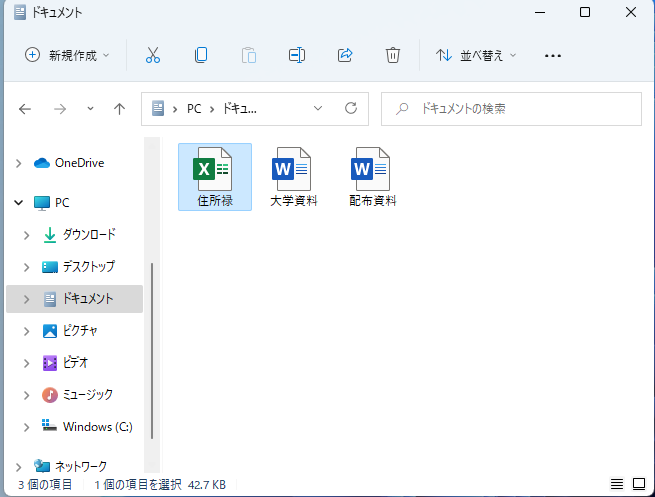Expand the OneDrive tree node
The height and width of the screenshot is (497, 655).
pos(19,163)
